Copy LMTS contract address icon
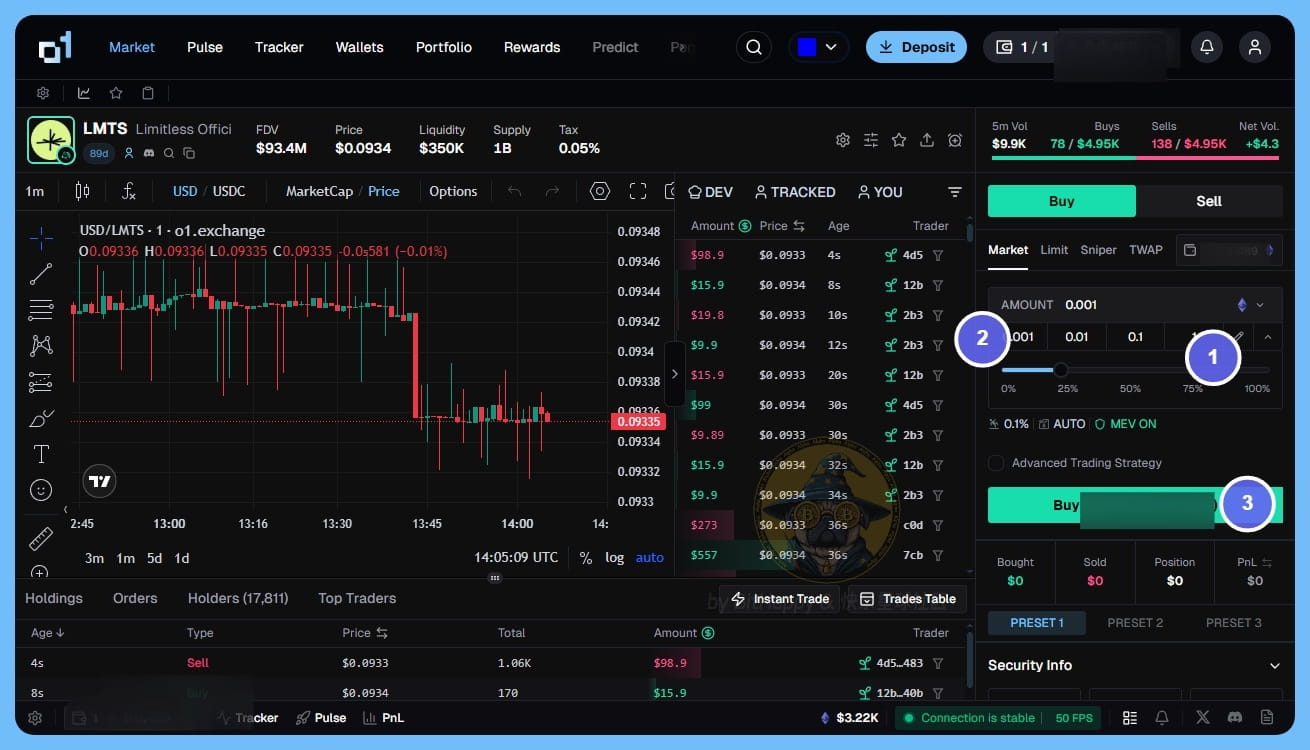Image resolution: width=1310 pixels, height=750 pixels. 189,153
